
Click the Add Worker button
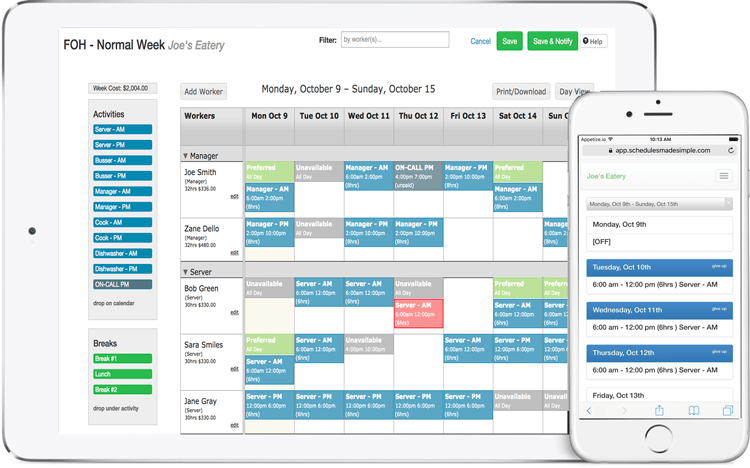(203, 91)
